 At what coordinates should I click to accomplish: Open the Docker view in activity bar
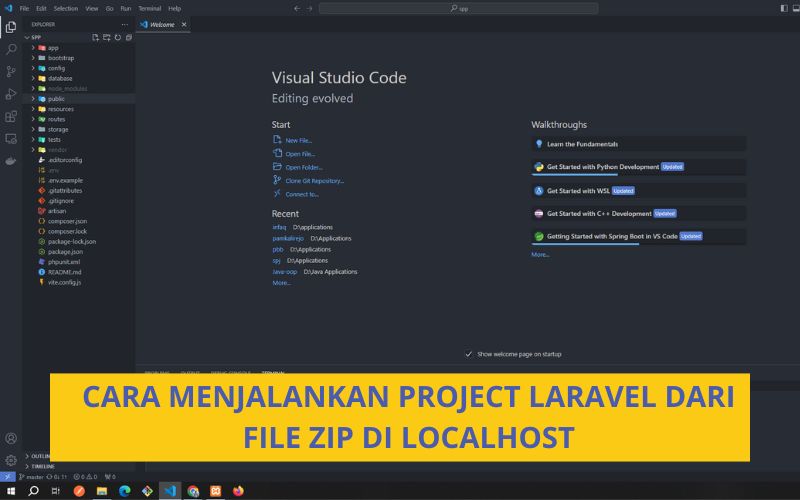click(11, 161)
